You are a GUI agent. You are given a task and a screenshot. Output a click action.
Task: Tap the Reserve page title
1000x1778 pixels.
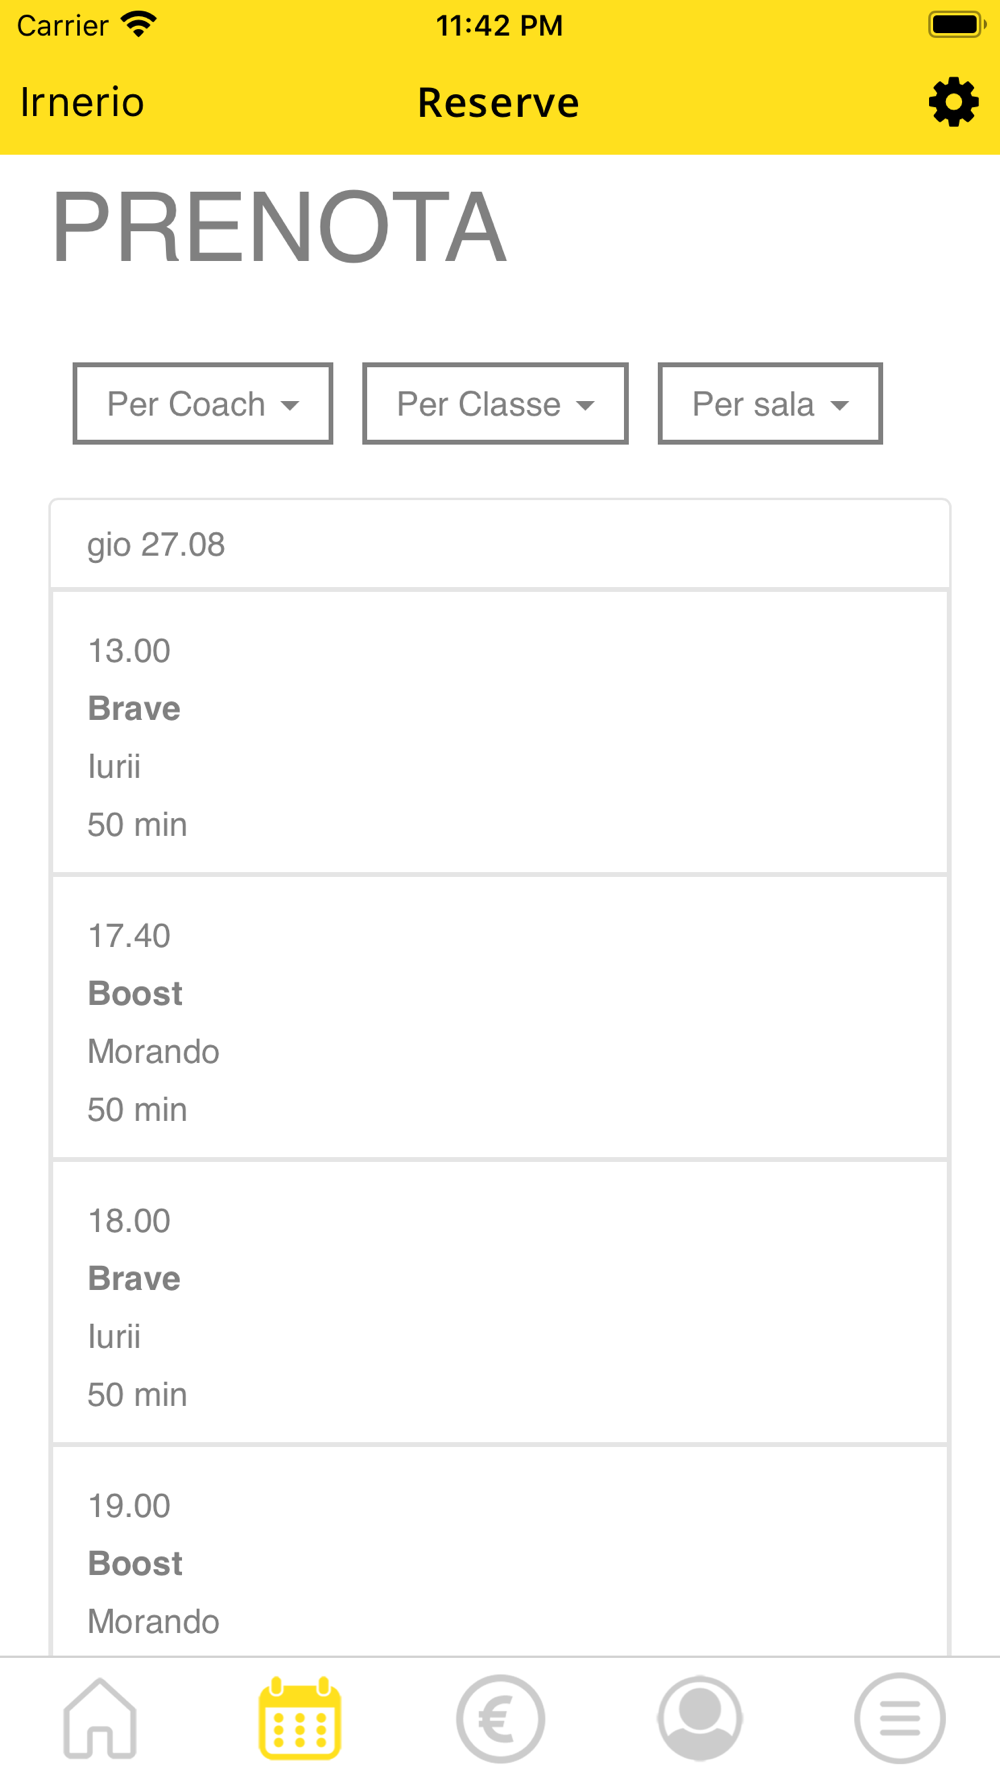(498, 102)
